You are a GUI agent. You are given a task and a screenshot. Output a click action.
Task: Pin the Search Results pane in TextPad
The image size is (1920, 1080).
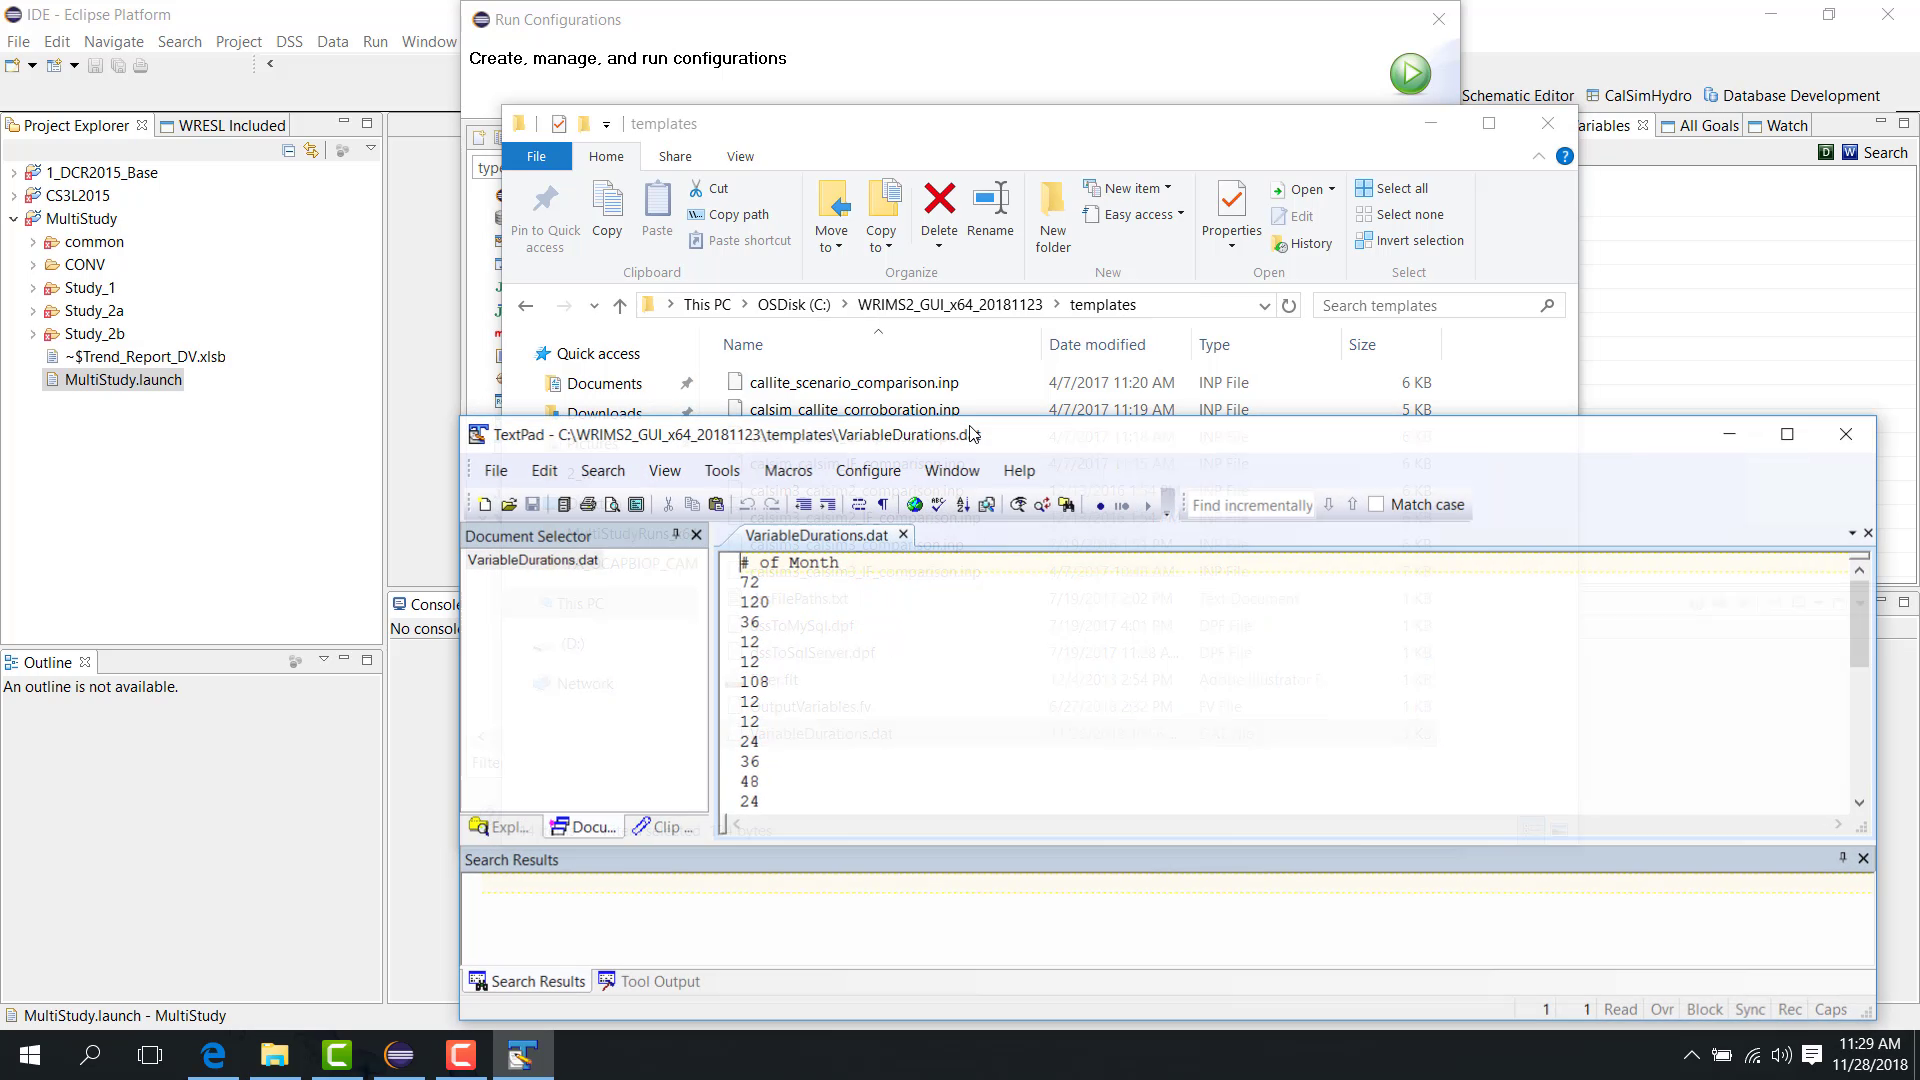[1842, 858]
